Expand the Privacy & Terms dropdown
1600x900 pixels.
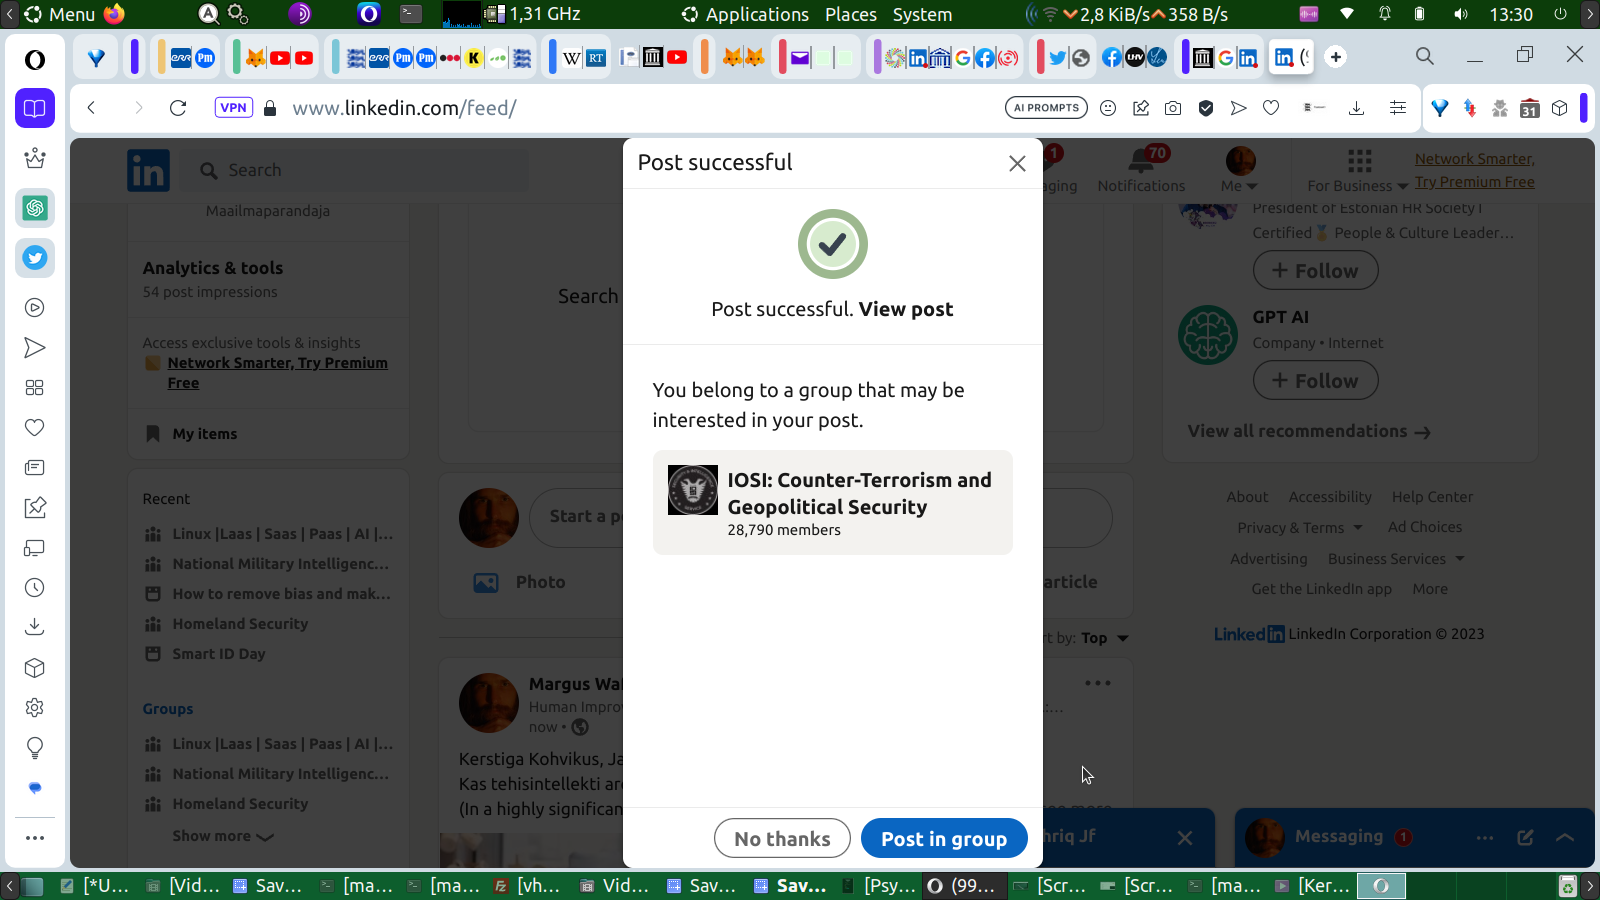(x=1300, y=527)
